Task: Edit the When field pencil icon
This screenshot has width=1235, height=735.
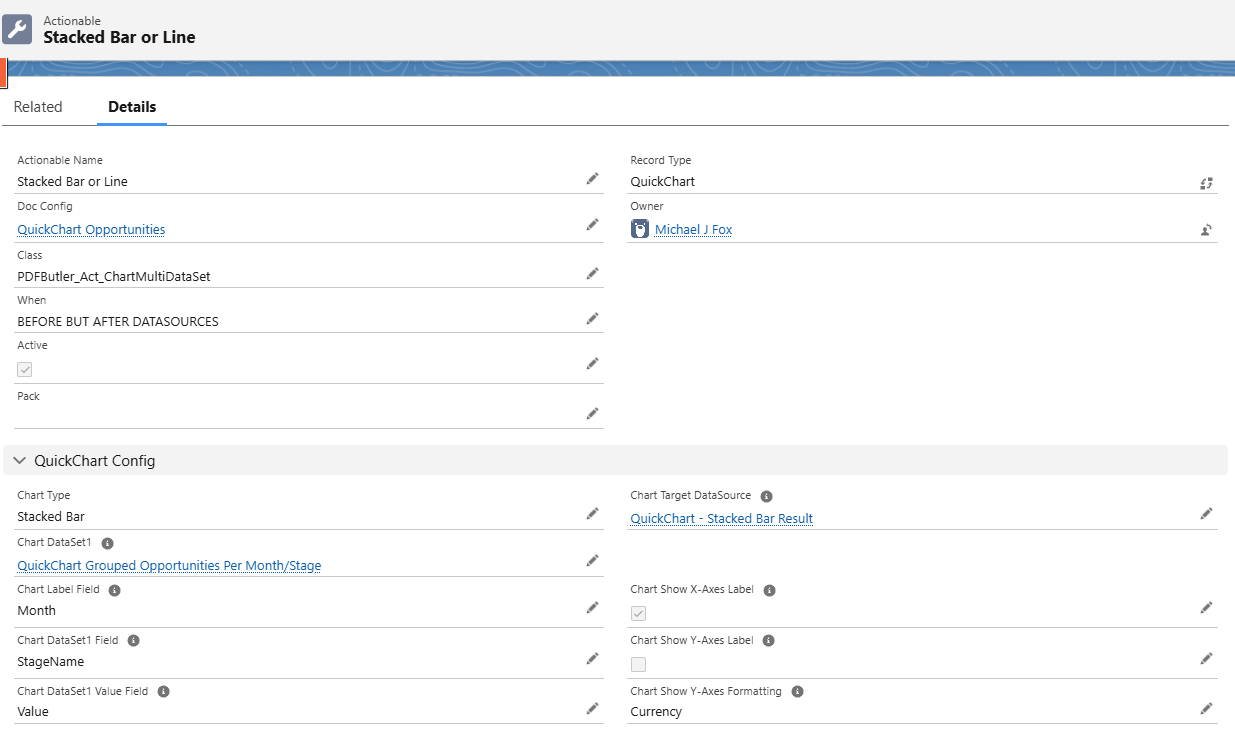Action: coord(593,319)
